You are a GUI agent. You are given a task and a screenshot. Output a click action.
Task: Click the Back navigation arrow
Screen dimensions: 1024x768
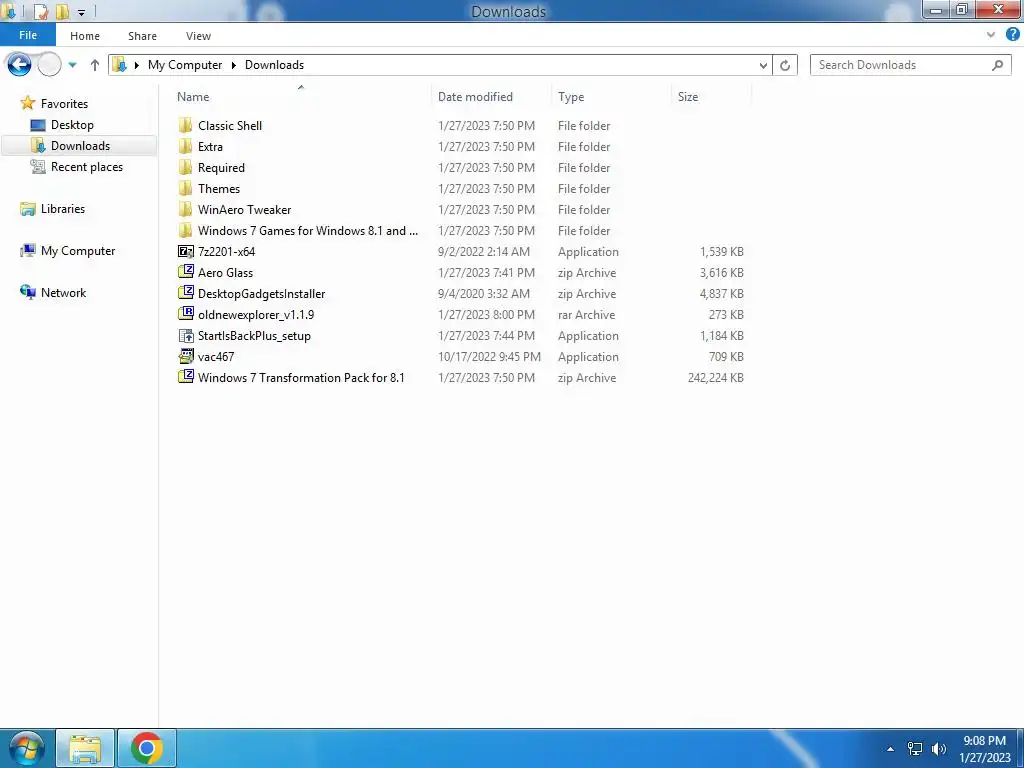point(19,65)
